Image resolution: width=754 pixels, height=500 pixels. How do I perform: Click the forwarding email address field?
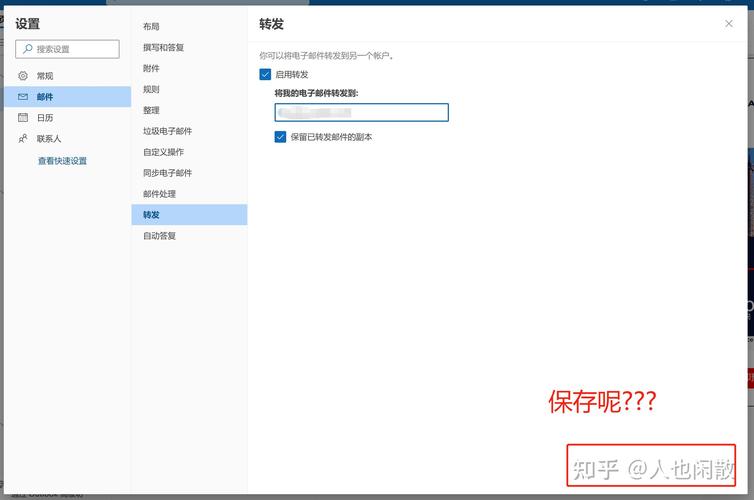362,112
